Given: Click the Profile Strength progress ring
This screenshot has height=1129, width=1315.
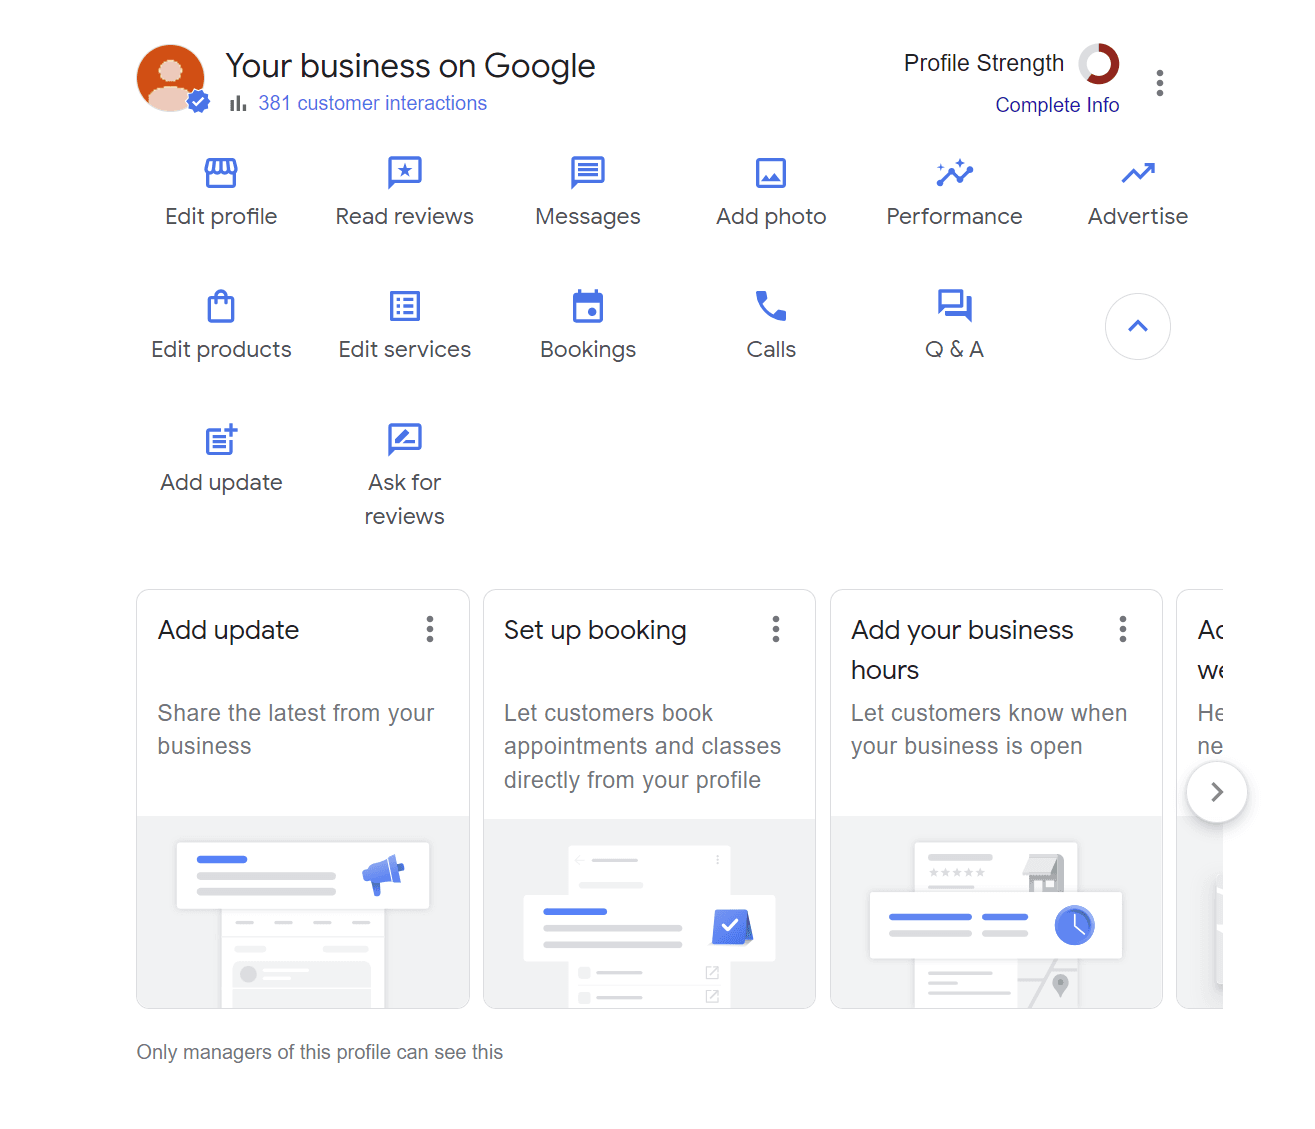Looking at the screenshot, I should (1098, 64).
